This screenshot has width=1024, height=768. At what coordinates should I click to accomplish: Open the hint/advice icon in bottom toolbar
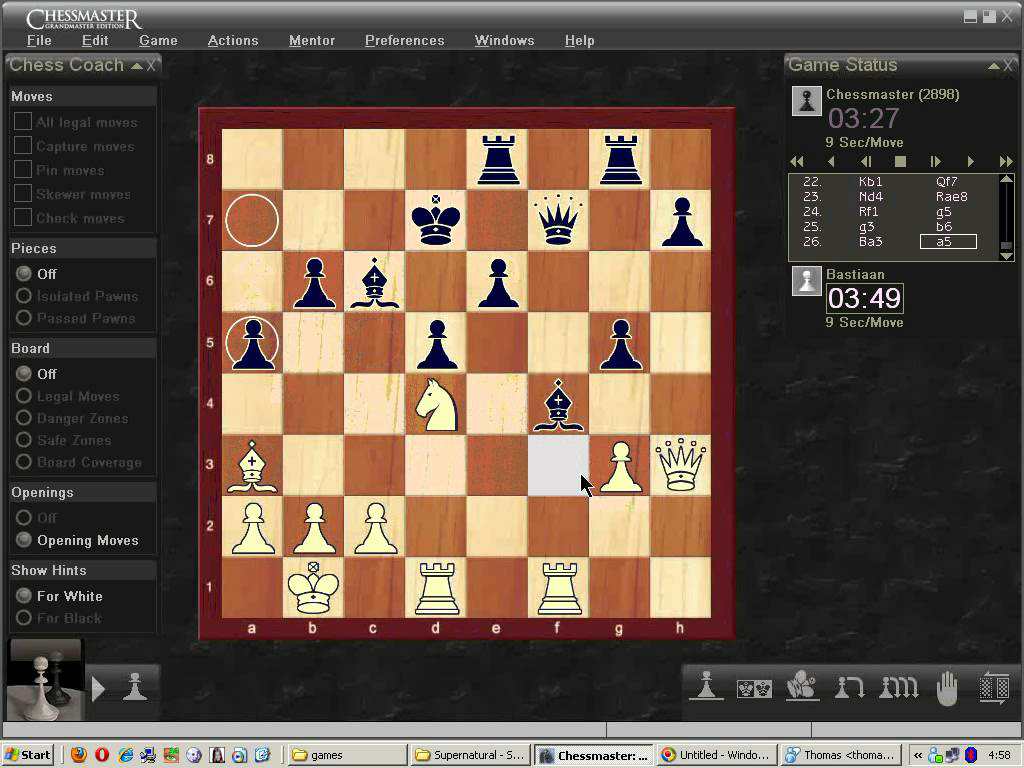tap(802, 687)
